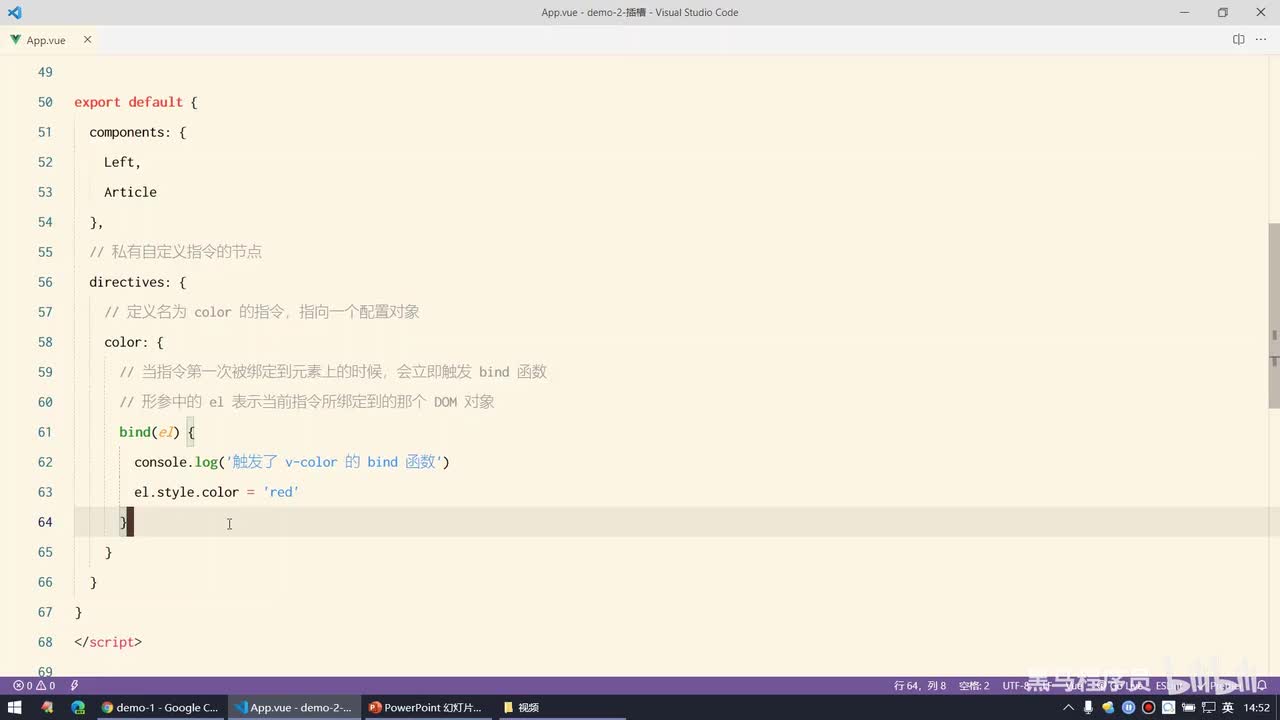Click the line 60 comment about DOM 对象
Image resolution: width=1280 pixels, height=720 pixels.
pyautogui.click(x=307, y=402)
